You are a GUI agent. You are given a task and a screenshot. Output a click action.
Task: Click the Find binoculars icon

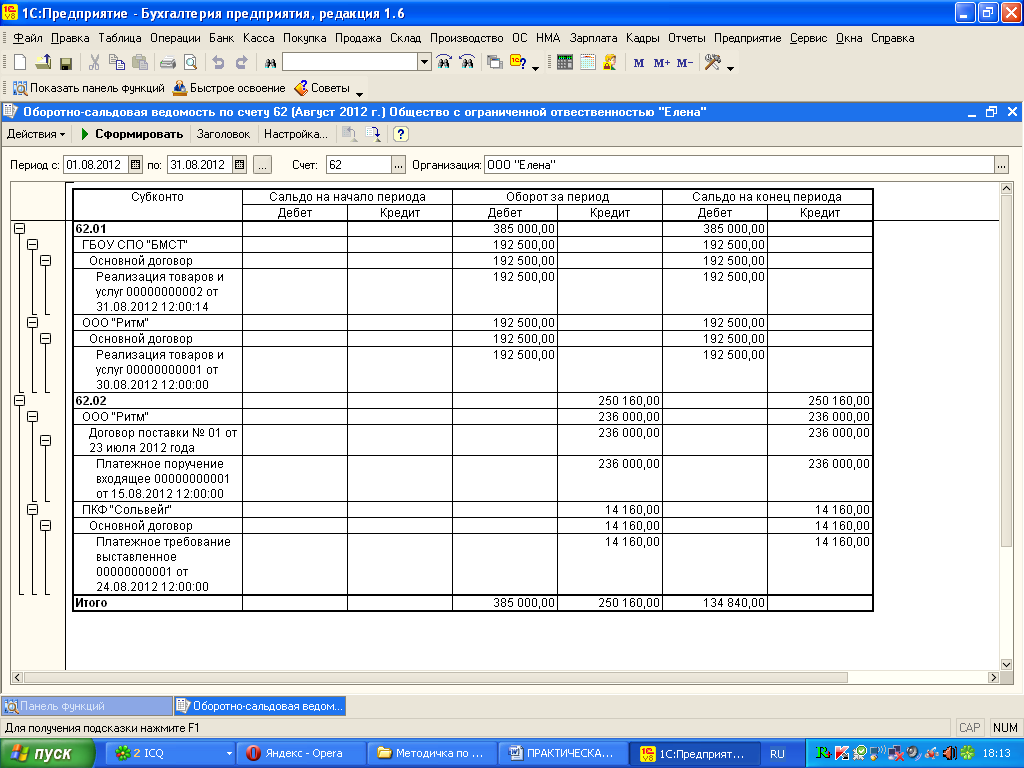270,63
